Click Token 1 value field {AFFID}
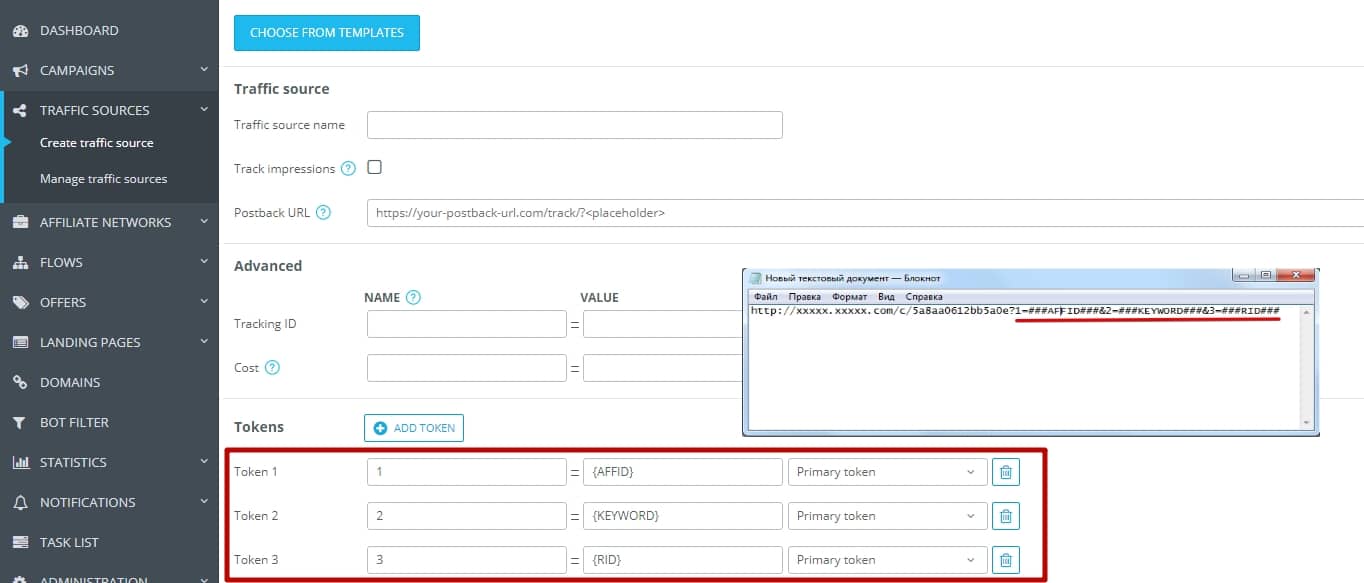This screenshot has height=583, width=1364. tap(683, 472)
